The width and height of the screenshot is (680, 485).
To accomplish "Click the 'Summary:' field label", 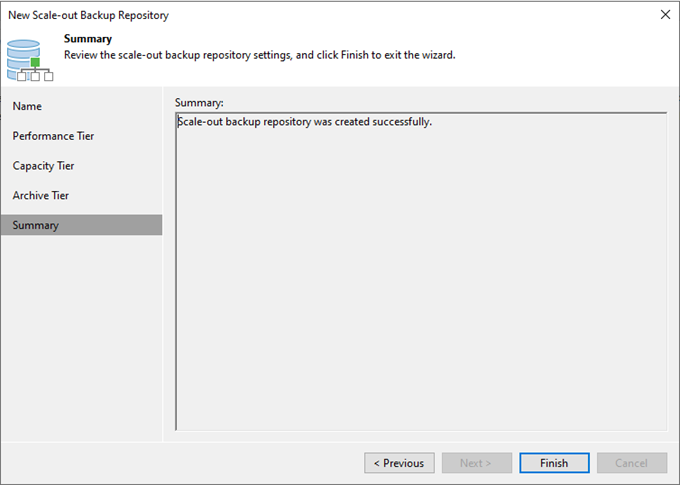I will [x=199, y=103].
